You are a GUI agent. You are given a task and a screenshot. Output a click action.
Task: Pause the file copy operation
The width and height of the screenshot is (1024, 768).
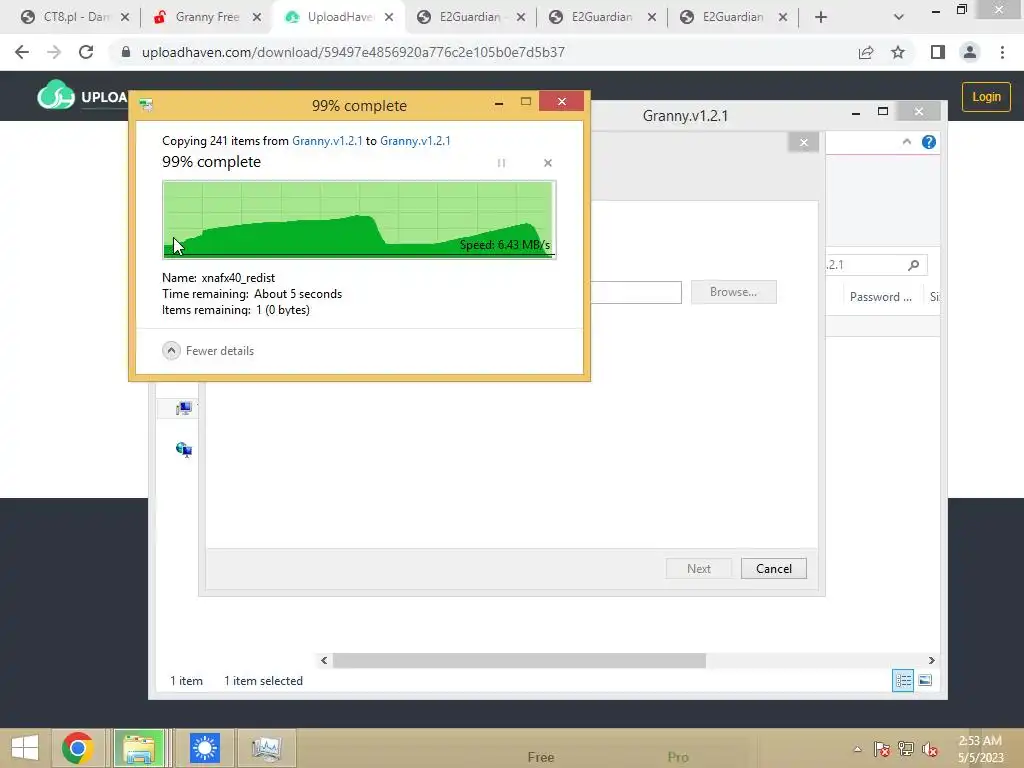coord(501,163)
